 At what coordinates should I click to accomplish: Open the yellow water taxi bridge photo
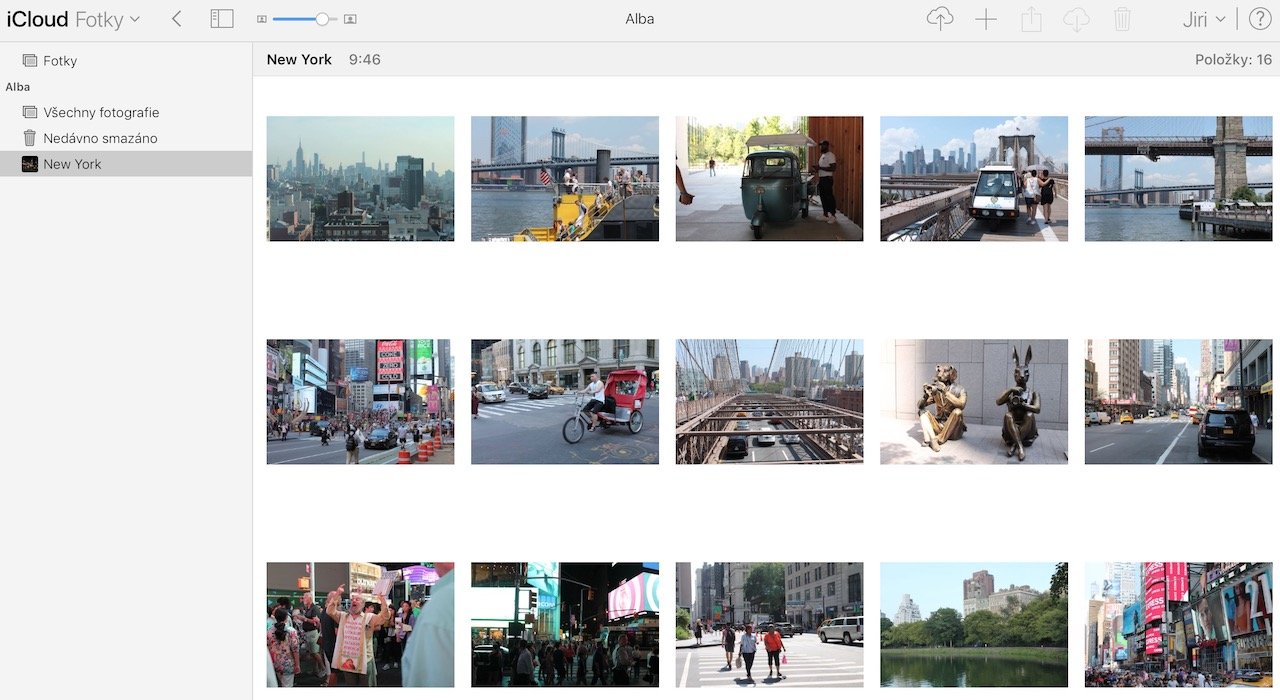565,179
